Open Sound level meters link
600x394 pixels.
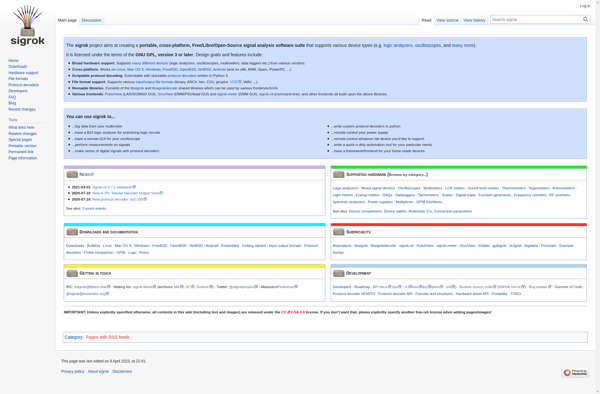(x=483, y=188)
